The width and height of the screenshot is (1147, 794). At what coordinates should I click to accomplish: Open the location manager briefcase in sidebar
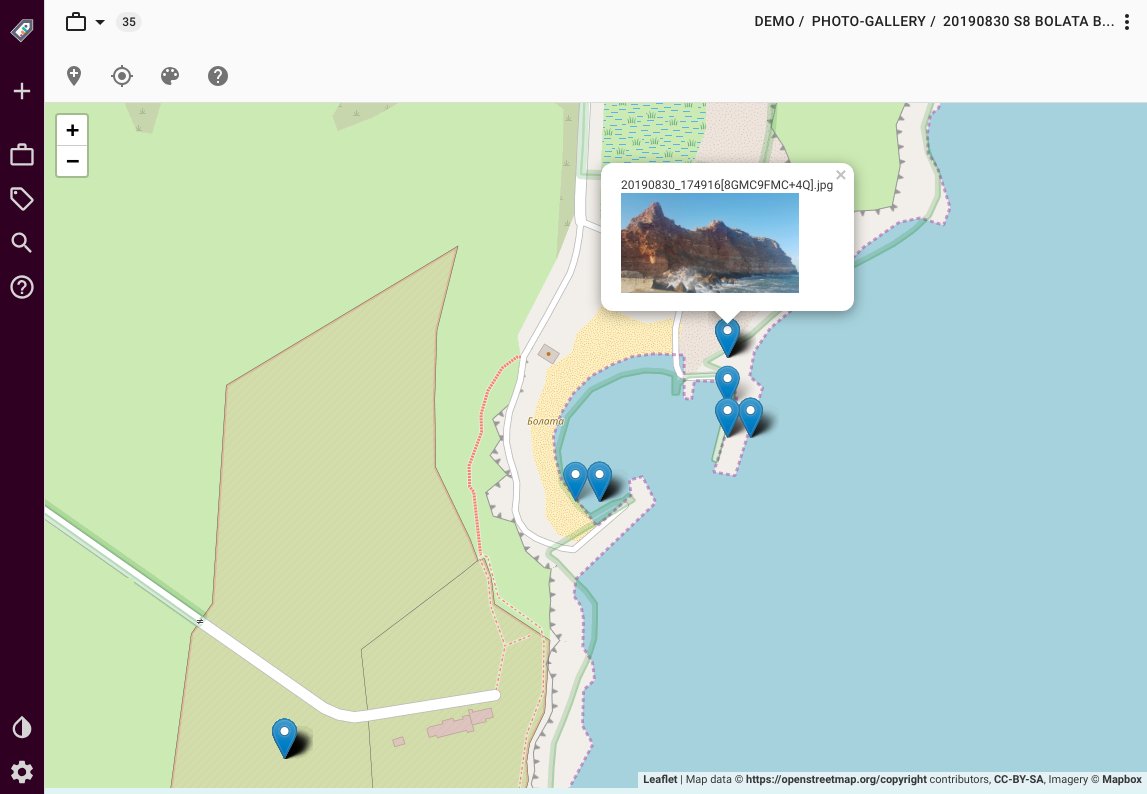point(22,155)
